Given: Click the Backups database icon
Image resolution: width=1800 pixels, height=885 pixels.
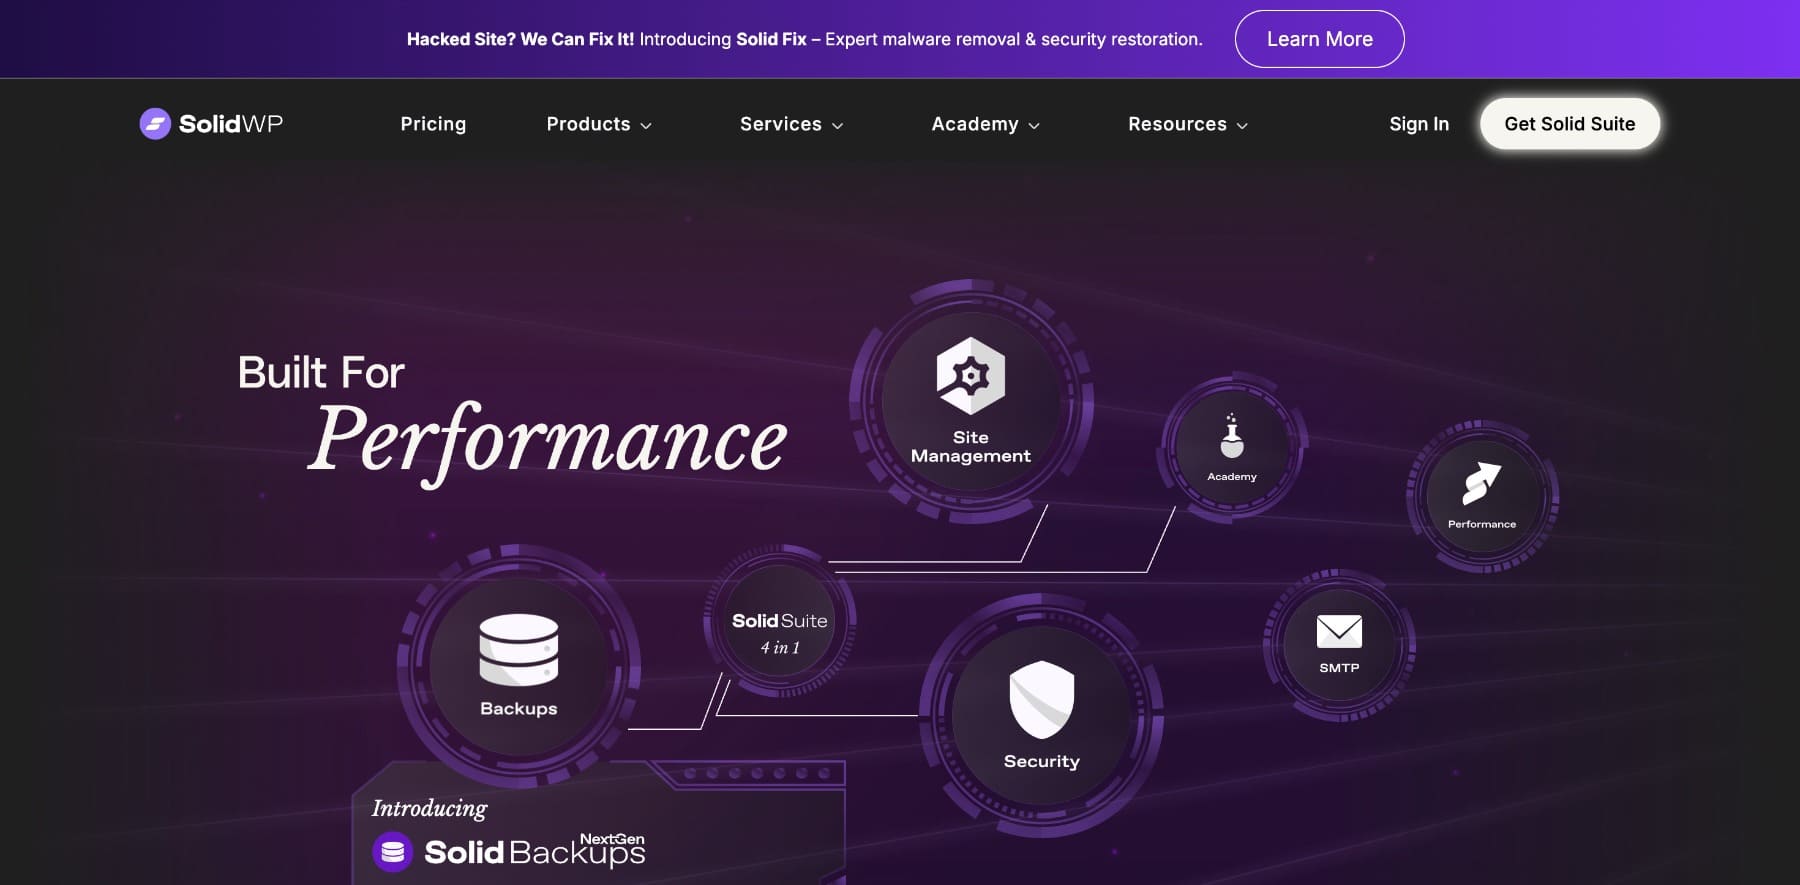Looking at the screenshot, I should (519, 649).
